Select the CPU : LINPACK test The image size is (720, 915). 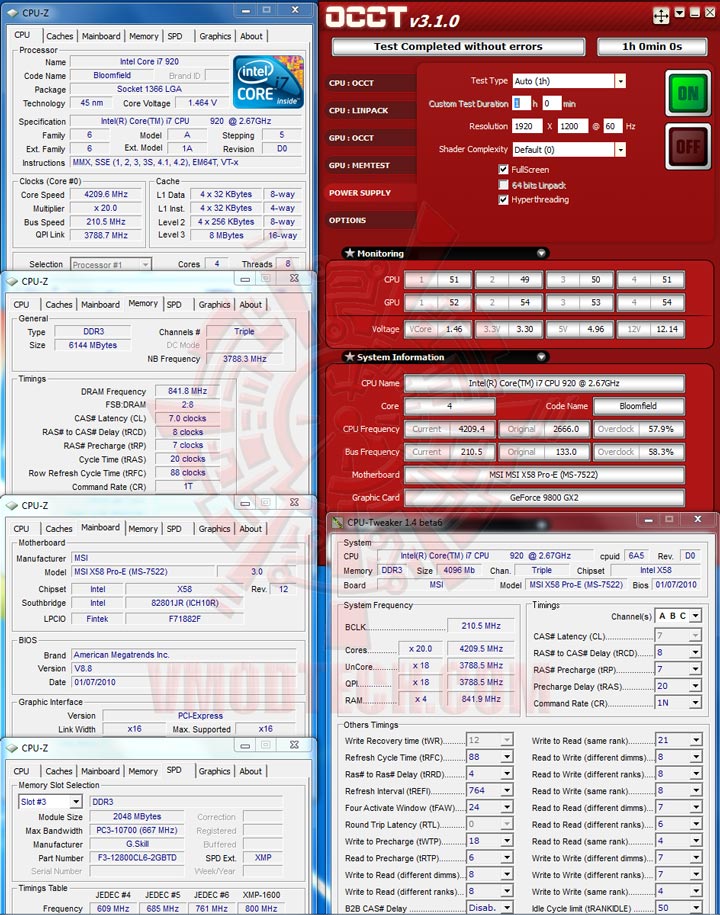pos(371,110)
